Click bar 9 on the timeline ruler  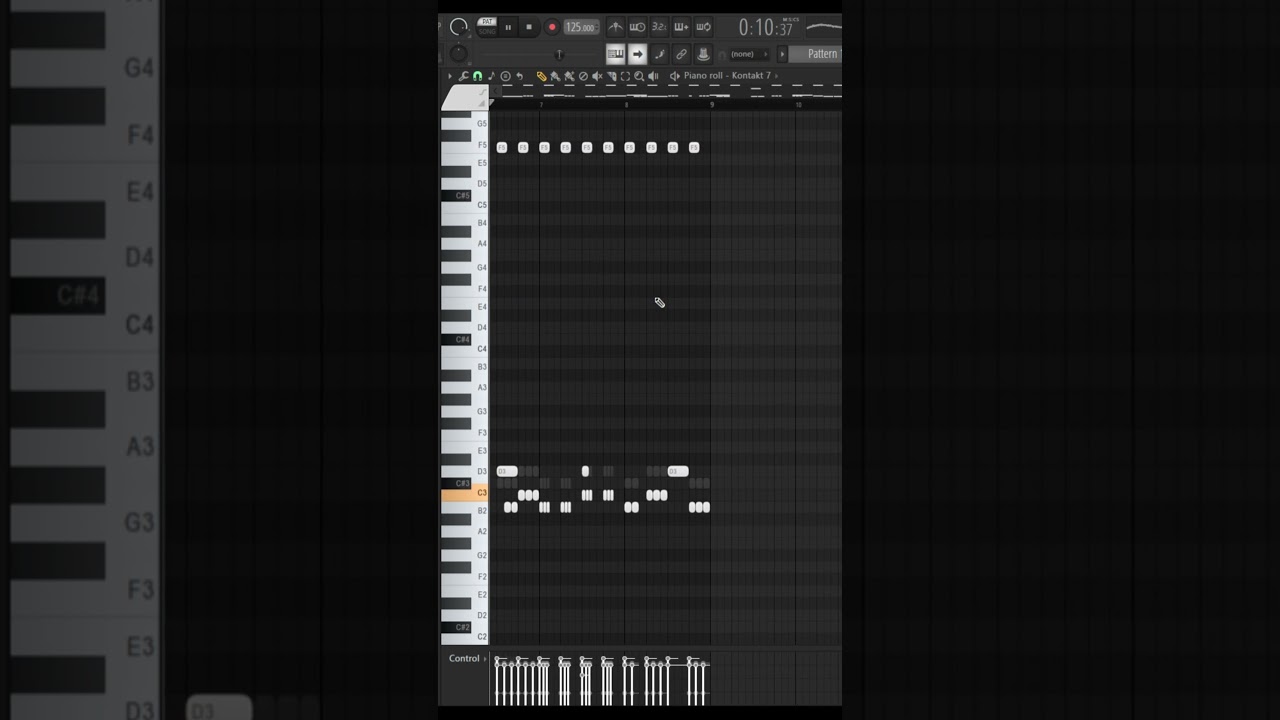click(712, 104)
